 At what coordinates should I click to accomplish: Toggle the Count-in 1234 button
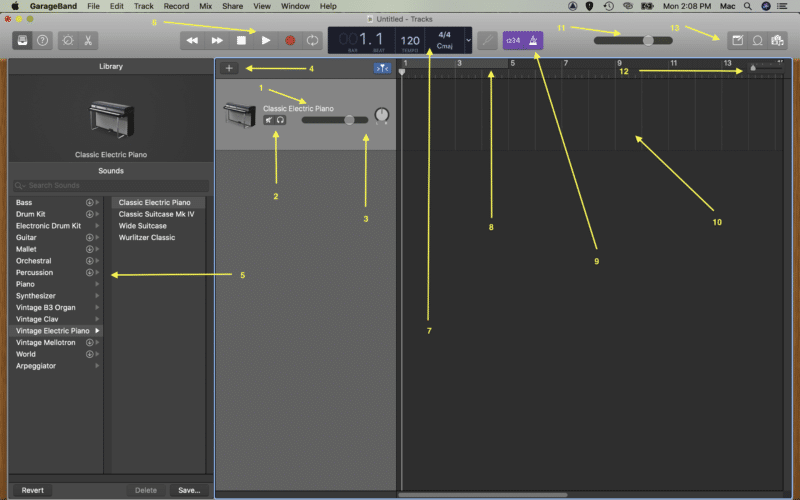(x=513, y=40)
